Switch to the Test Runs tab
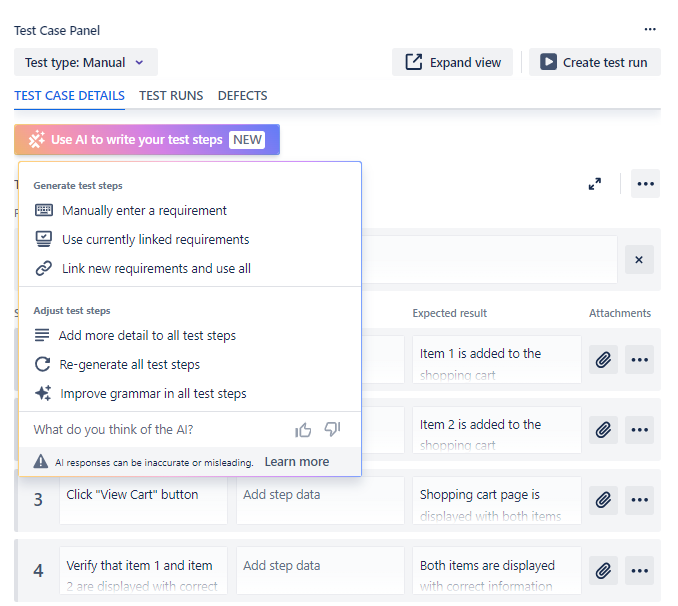Viewport: 678px width, 606px height. point(171,96)
